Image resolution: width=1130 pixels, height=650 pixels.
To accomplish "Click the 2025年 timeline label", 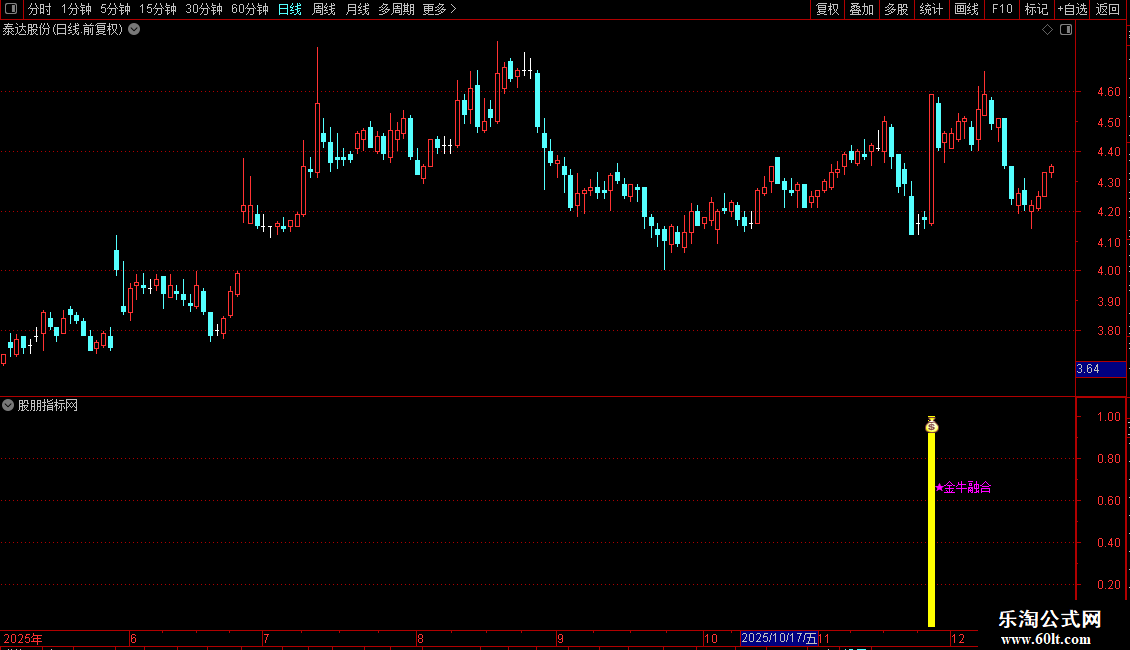I will [23, 638].
